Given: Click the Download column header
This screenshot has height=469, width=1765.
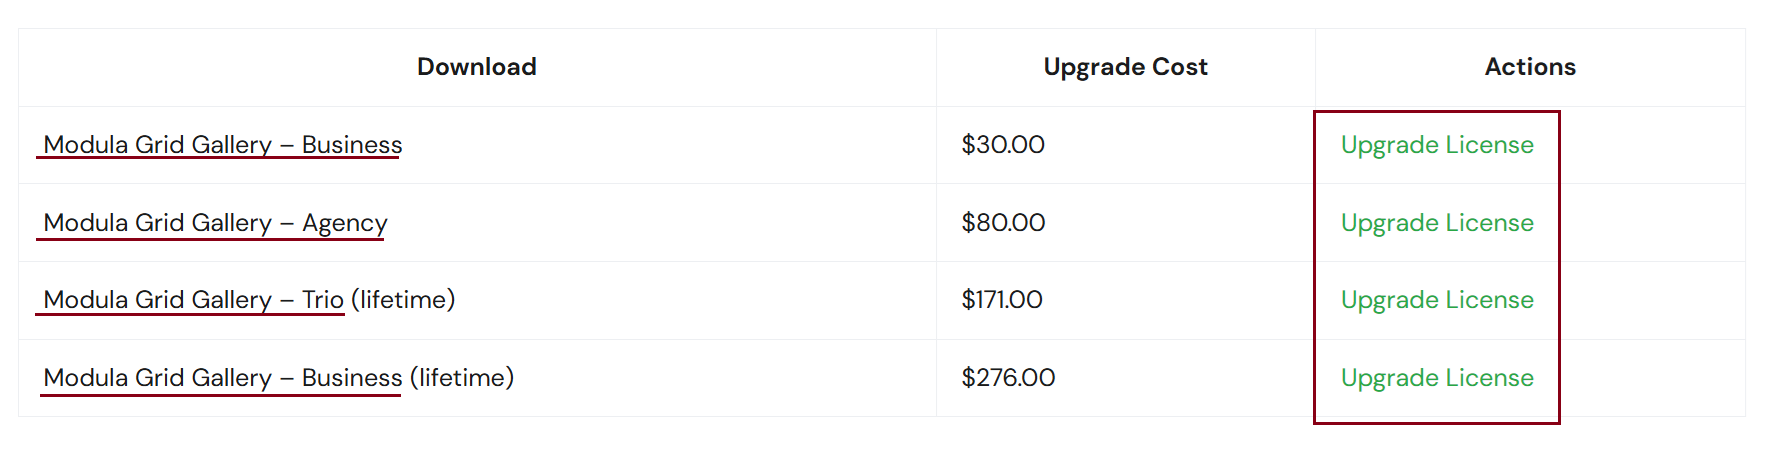Looking at the screenshot, I should point(477,67).
